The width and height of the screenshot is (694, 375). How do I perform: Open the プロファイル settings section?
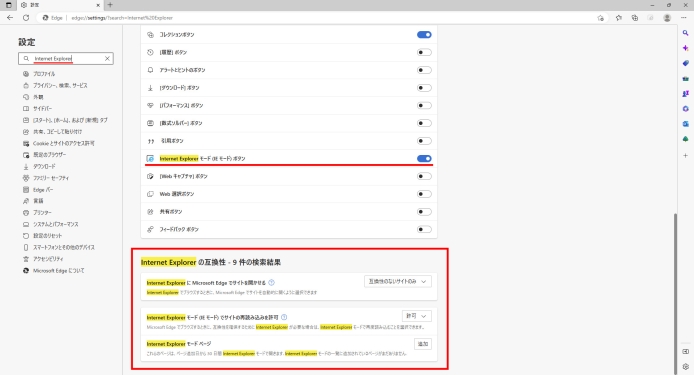(x=44, y=74)
